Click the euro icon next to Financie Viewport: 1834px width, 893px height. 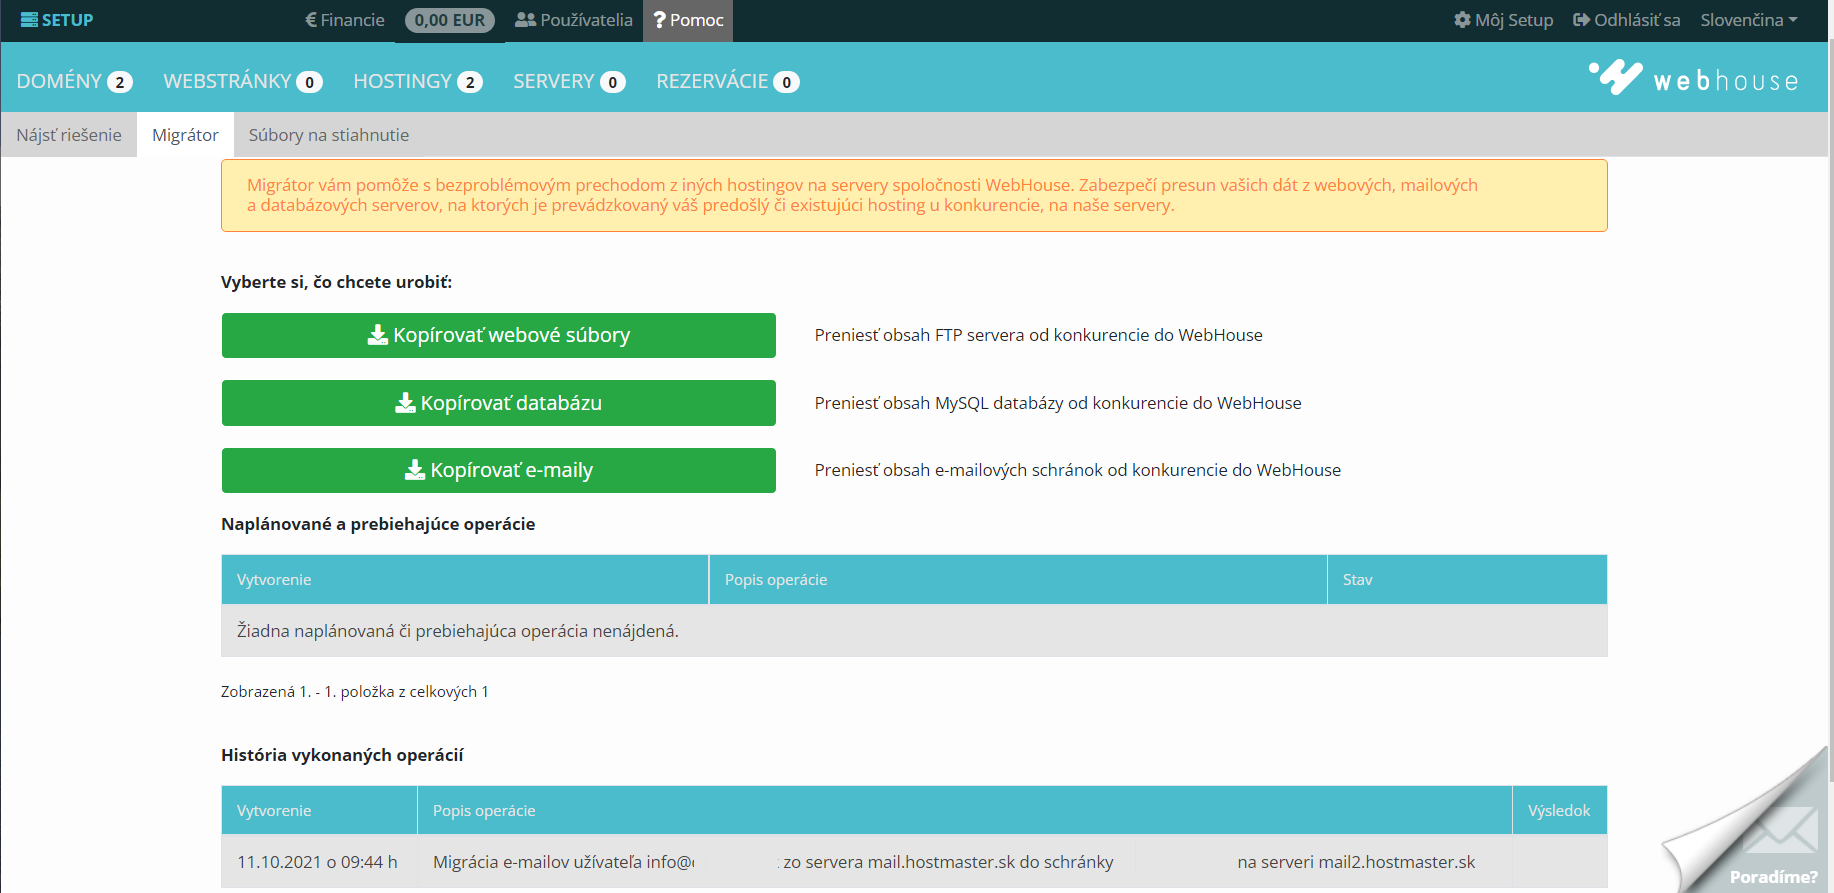point(311,20)
